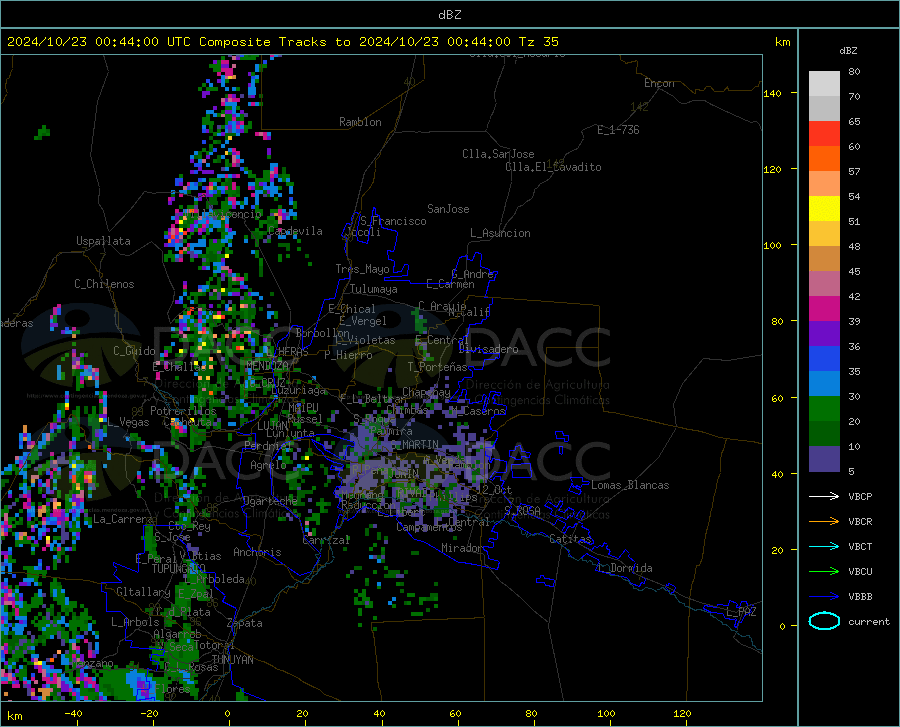Viewport: 900px width, 727px height.
Task: Click the blue VBBB arrow in legend
Action: point(824,597)
